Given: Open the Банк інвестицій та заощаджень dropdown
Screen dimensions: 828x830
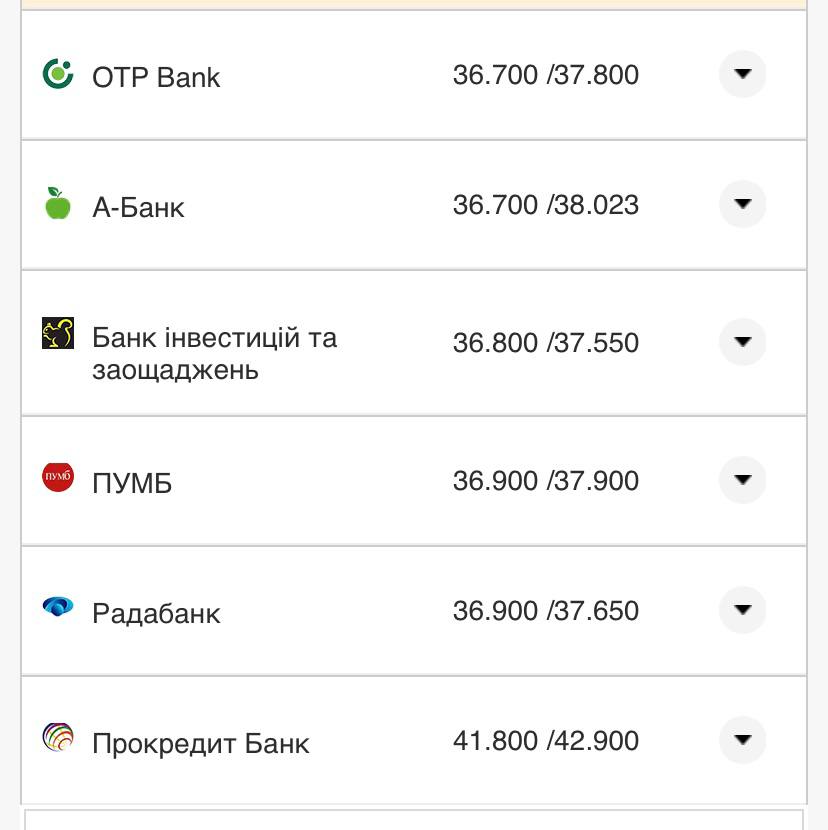Looking at the screenshot, I should pyautogui.click(x=742, y=341).
